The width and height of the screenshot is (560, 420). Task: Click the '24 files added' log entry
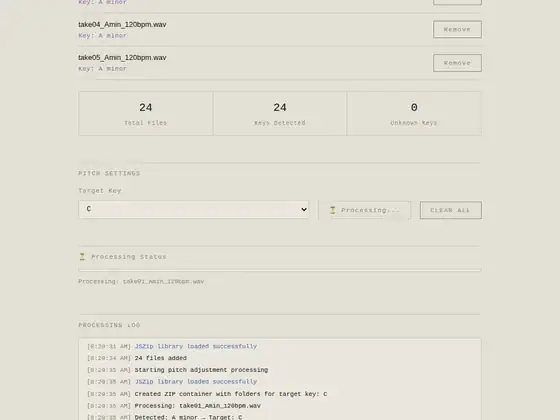coord(160,358)
